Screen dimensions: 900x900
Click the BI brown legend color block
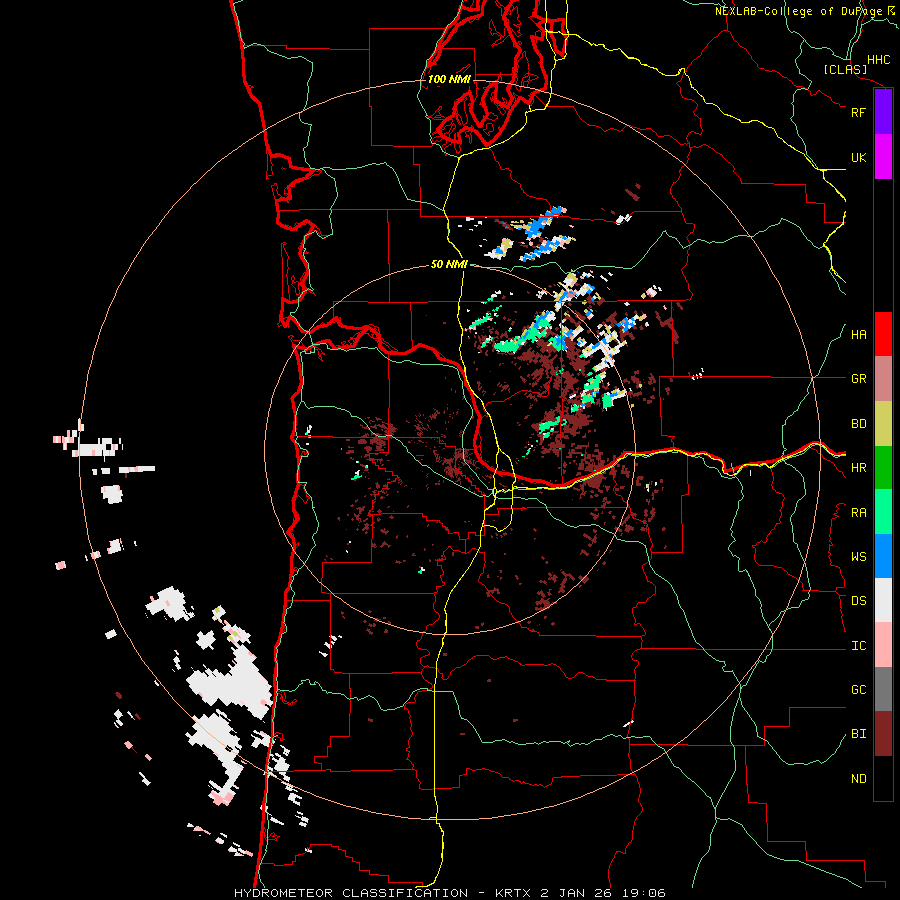coord(883,734)
